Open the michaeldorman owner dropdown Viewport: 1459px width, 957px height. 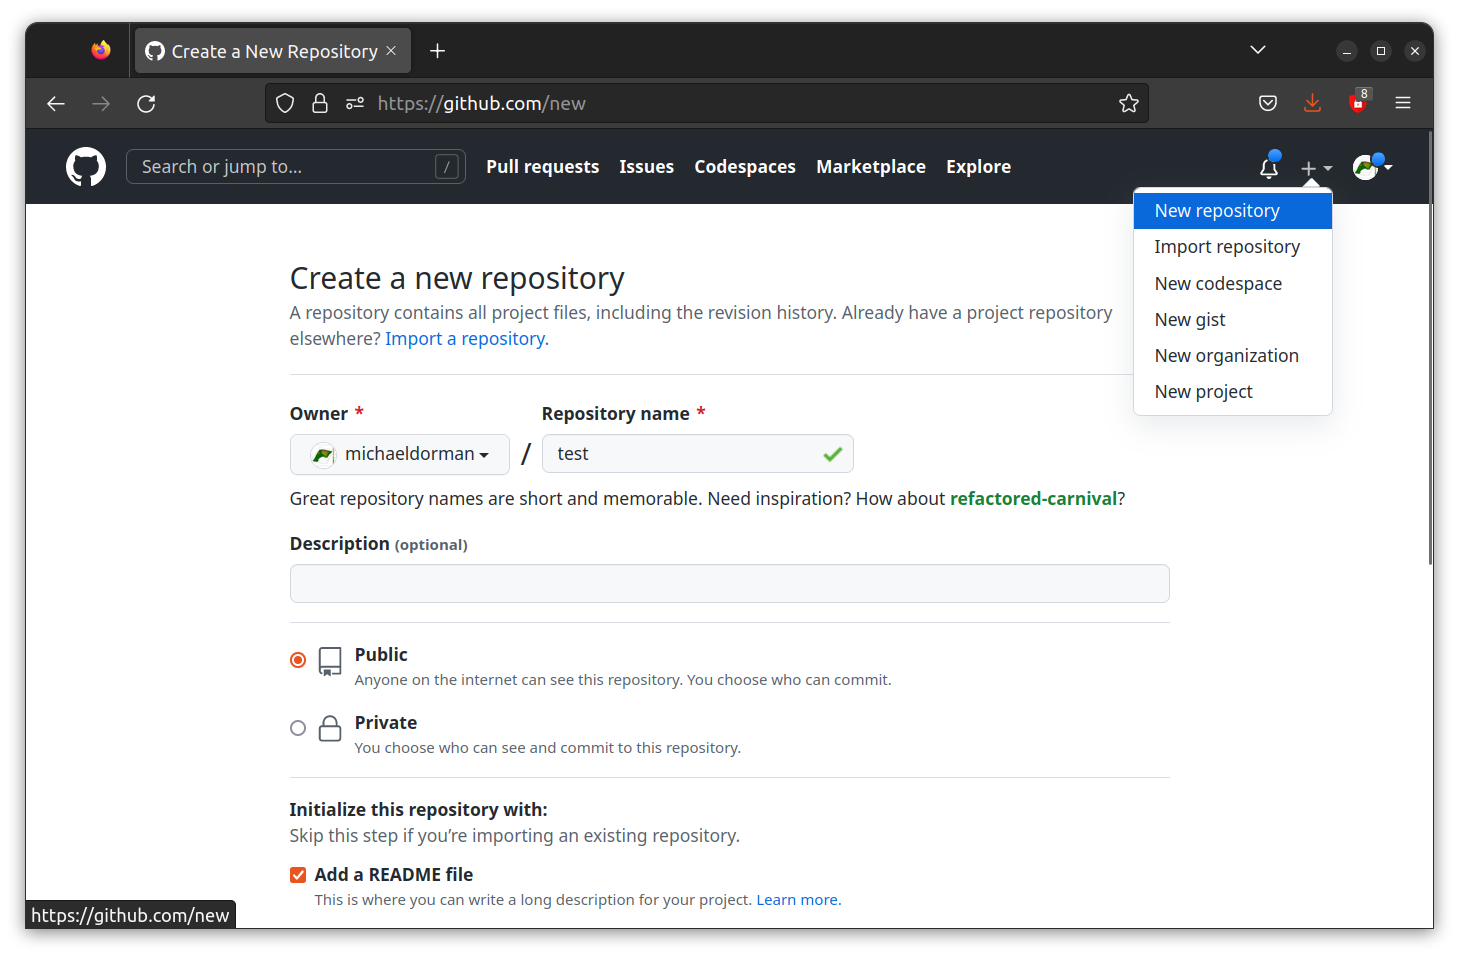tap(399, 454)
